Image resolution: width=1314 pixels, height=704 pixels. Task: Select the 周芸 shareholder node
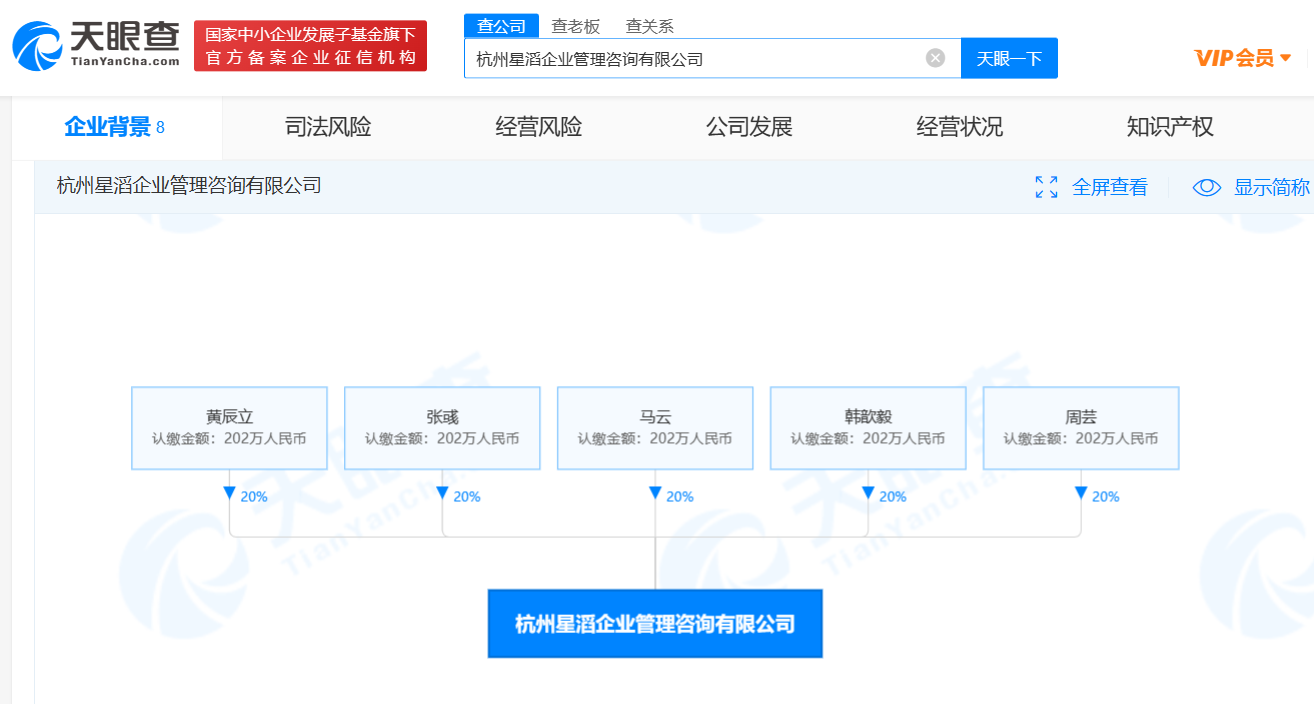click(x=1081, y=428)
